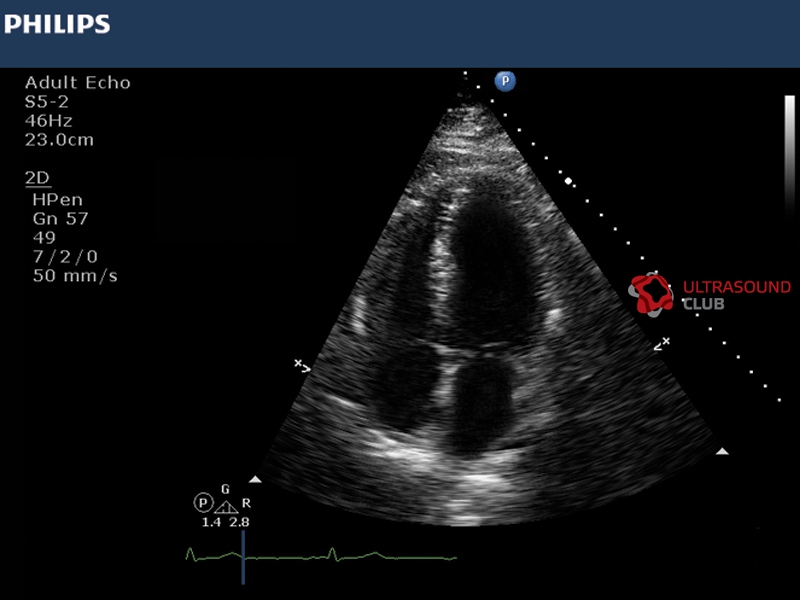The height and width of the screenshot is (600, 800).
Task: Click the 49 compression value
Action: click(44, 238)
